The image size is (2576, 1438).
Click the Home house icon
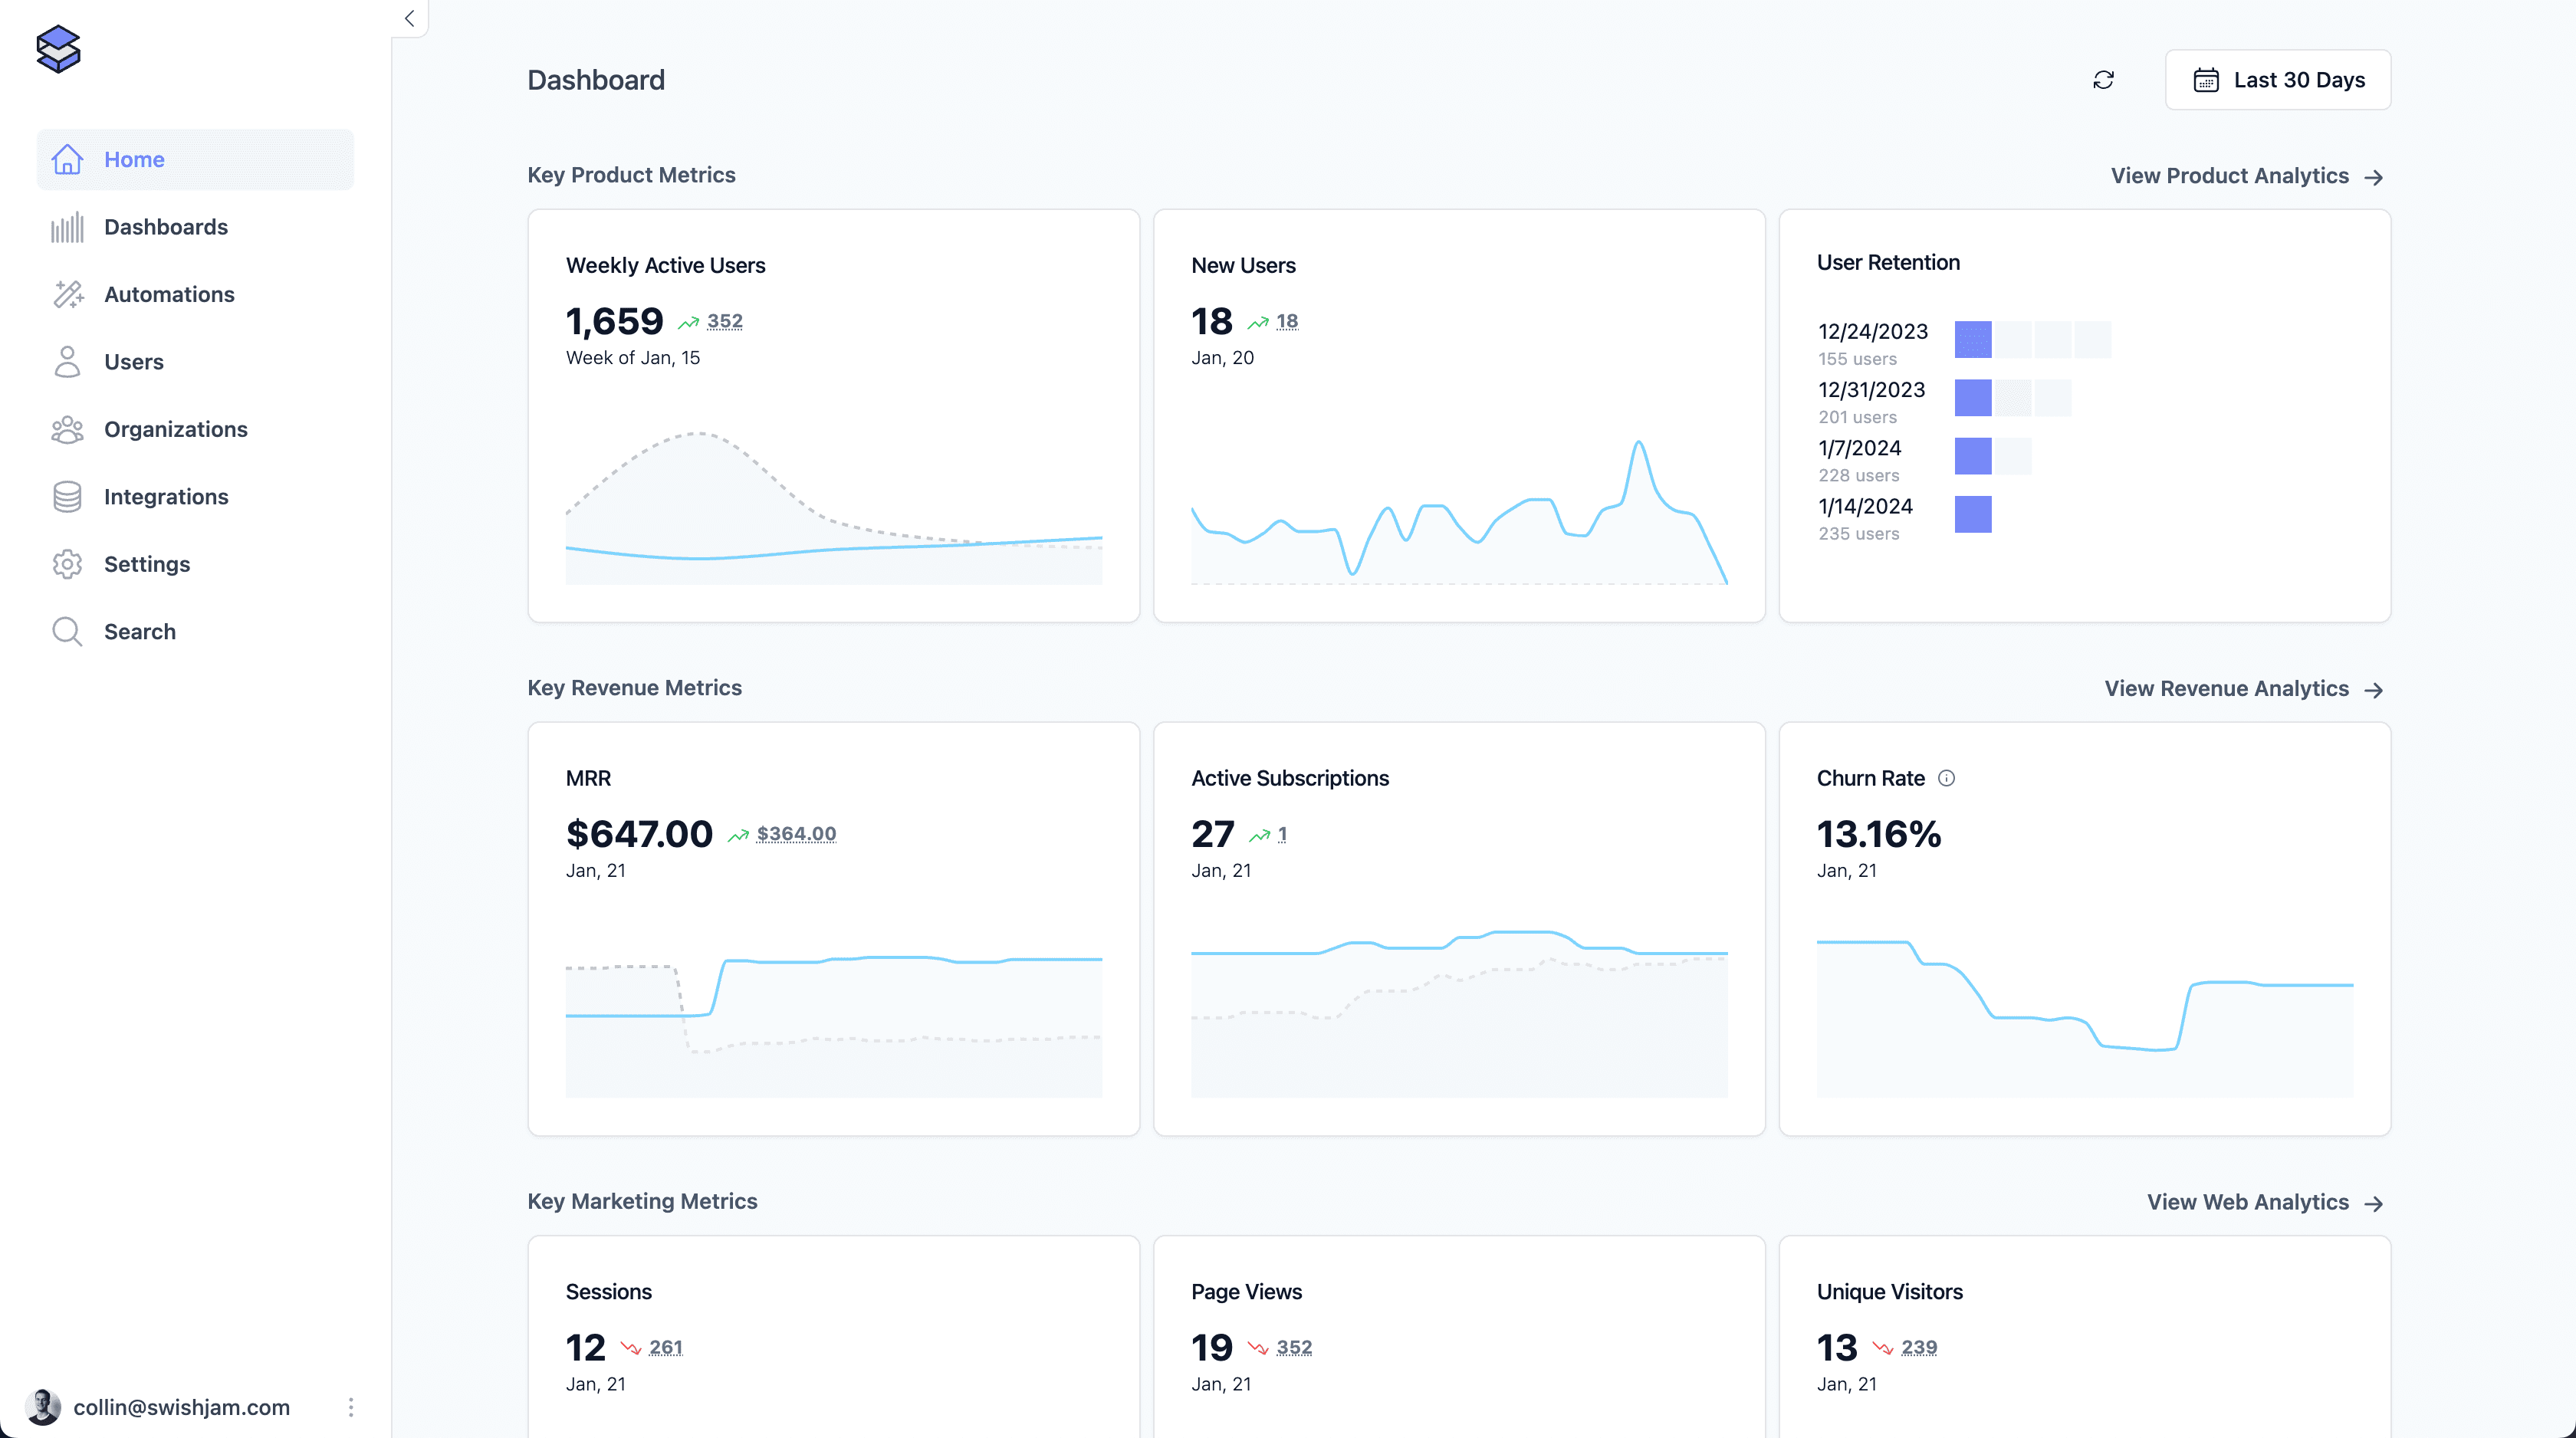click(67, 159)
